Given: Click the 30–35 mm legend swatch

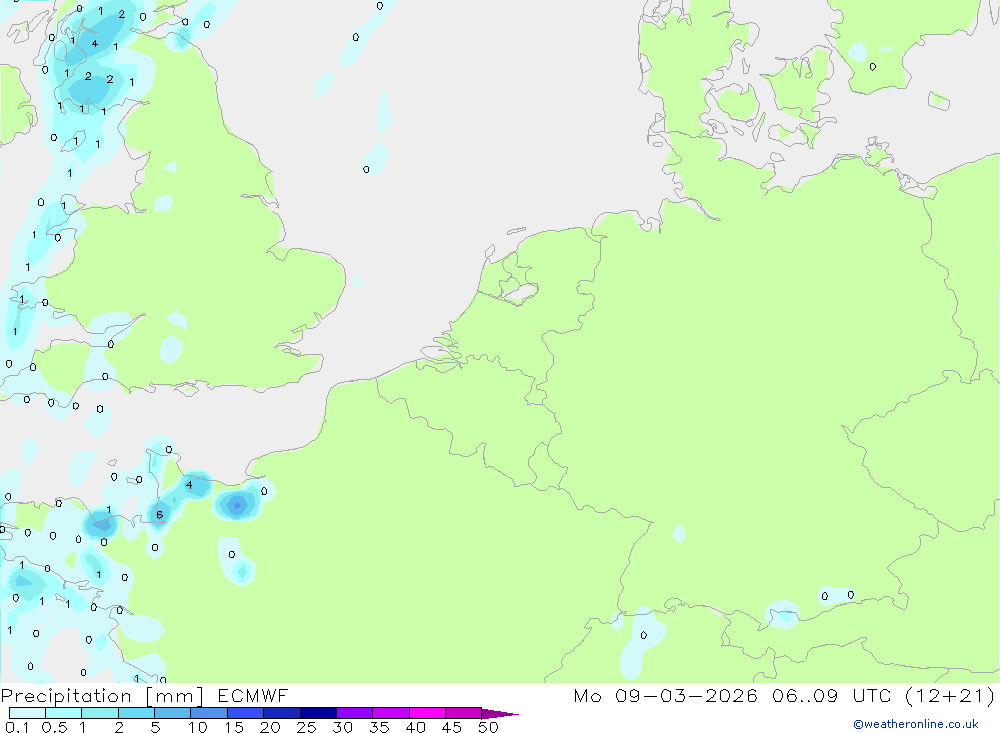Looking at the screenshot, I should pos(354,713).
